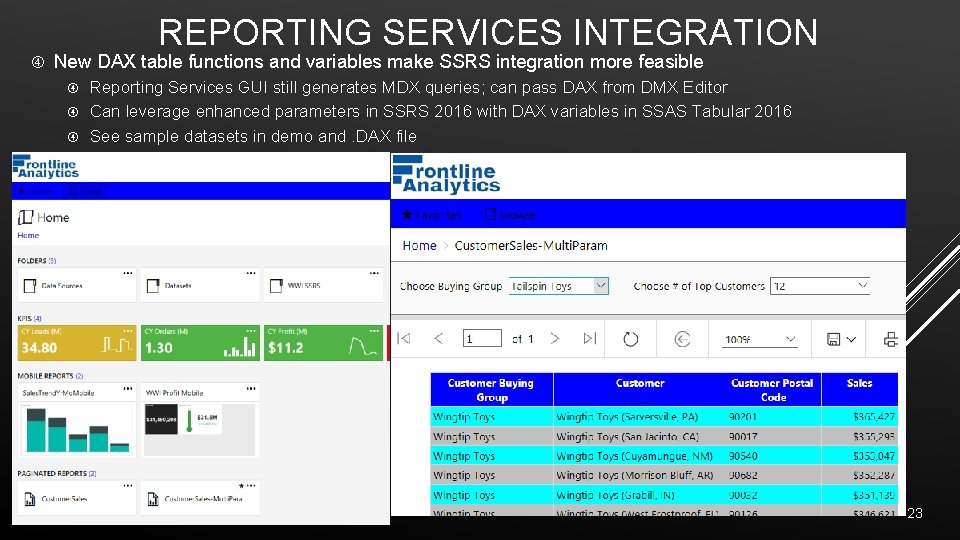Click postal code 90017 cell
The image size is (960, 540).
point(773,437)
